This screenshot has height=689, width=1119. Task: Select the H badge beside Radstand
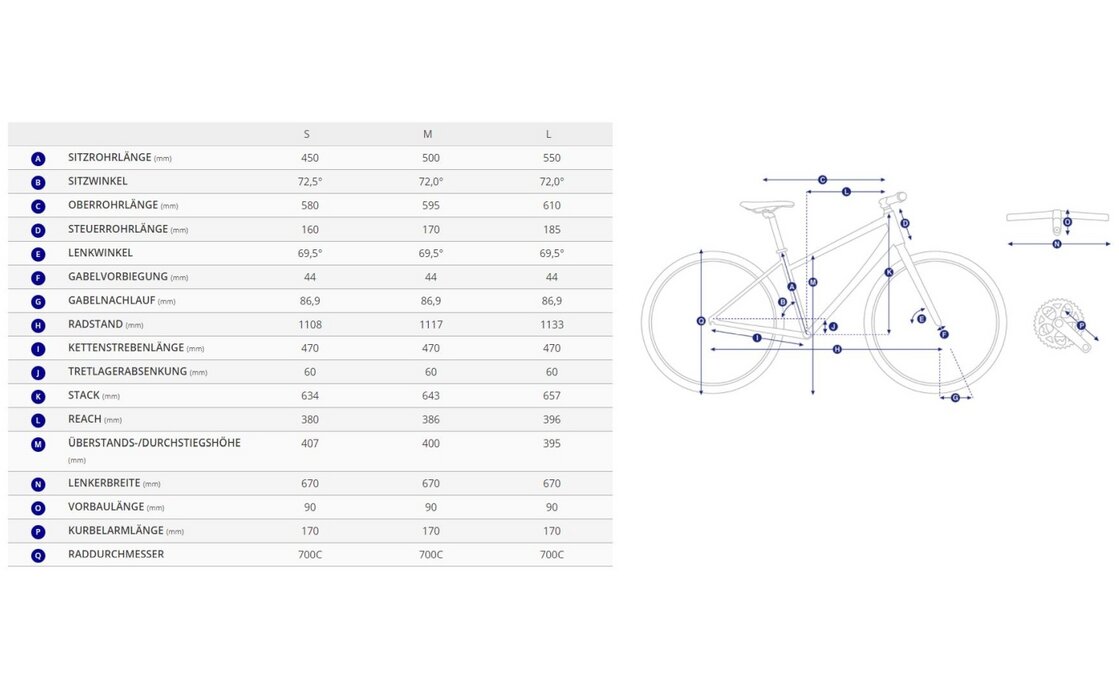click(x=38, y=326)
